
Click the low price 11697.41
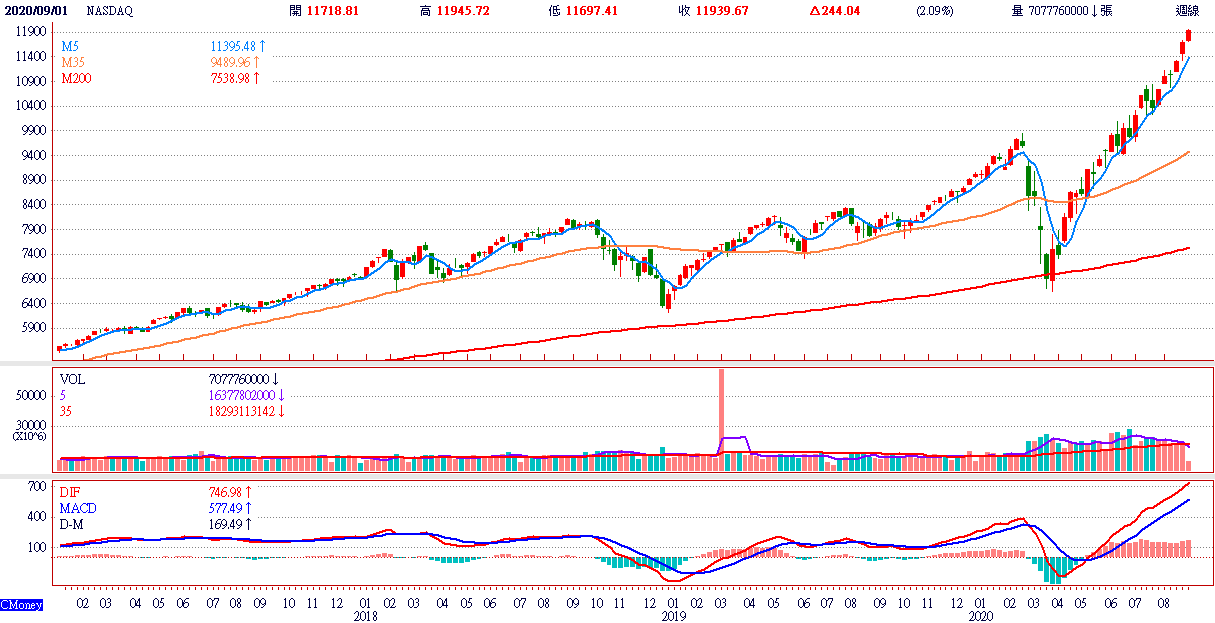592,11
